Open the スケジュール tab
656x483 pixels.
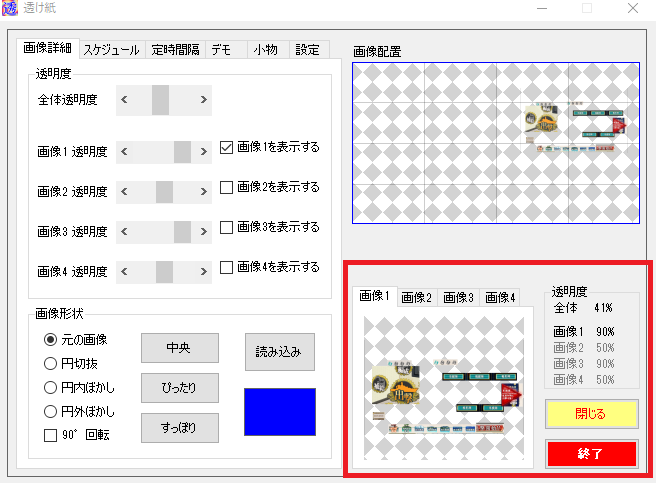coord(111,50)
